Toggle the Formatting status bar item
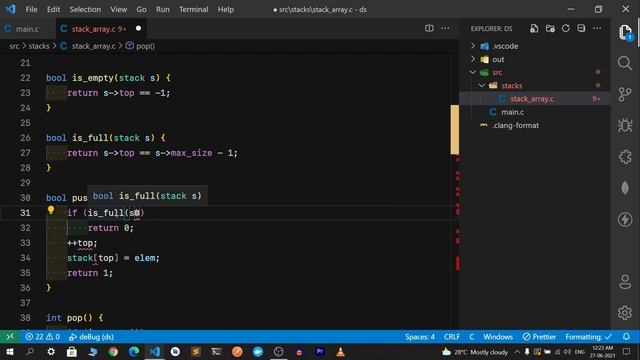Screen dimensions: 640x360 [x=588, y=337]
